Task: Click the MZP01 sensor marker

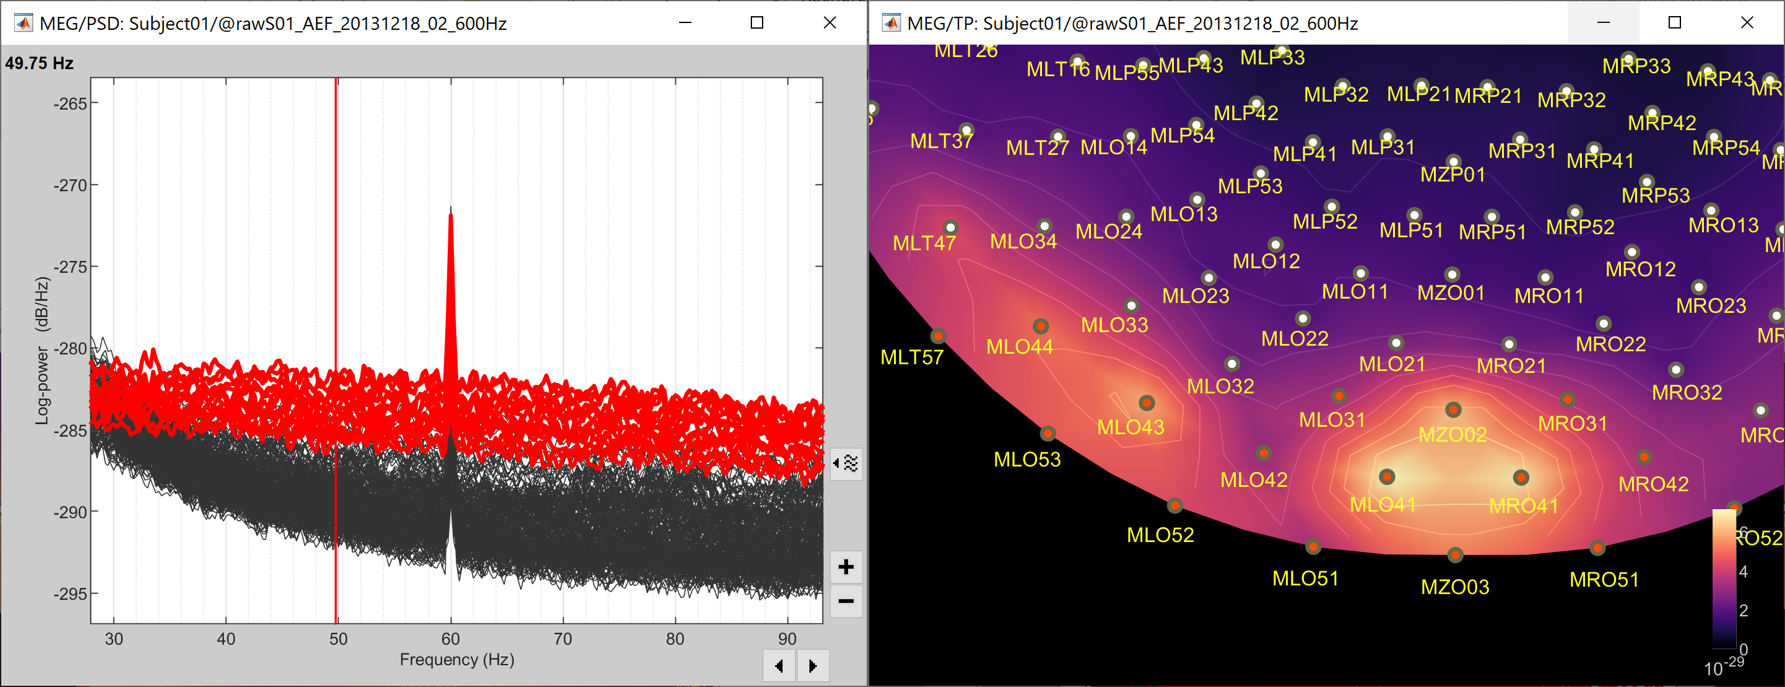Action: coord(1454,161)
